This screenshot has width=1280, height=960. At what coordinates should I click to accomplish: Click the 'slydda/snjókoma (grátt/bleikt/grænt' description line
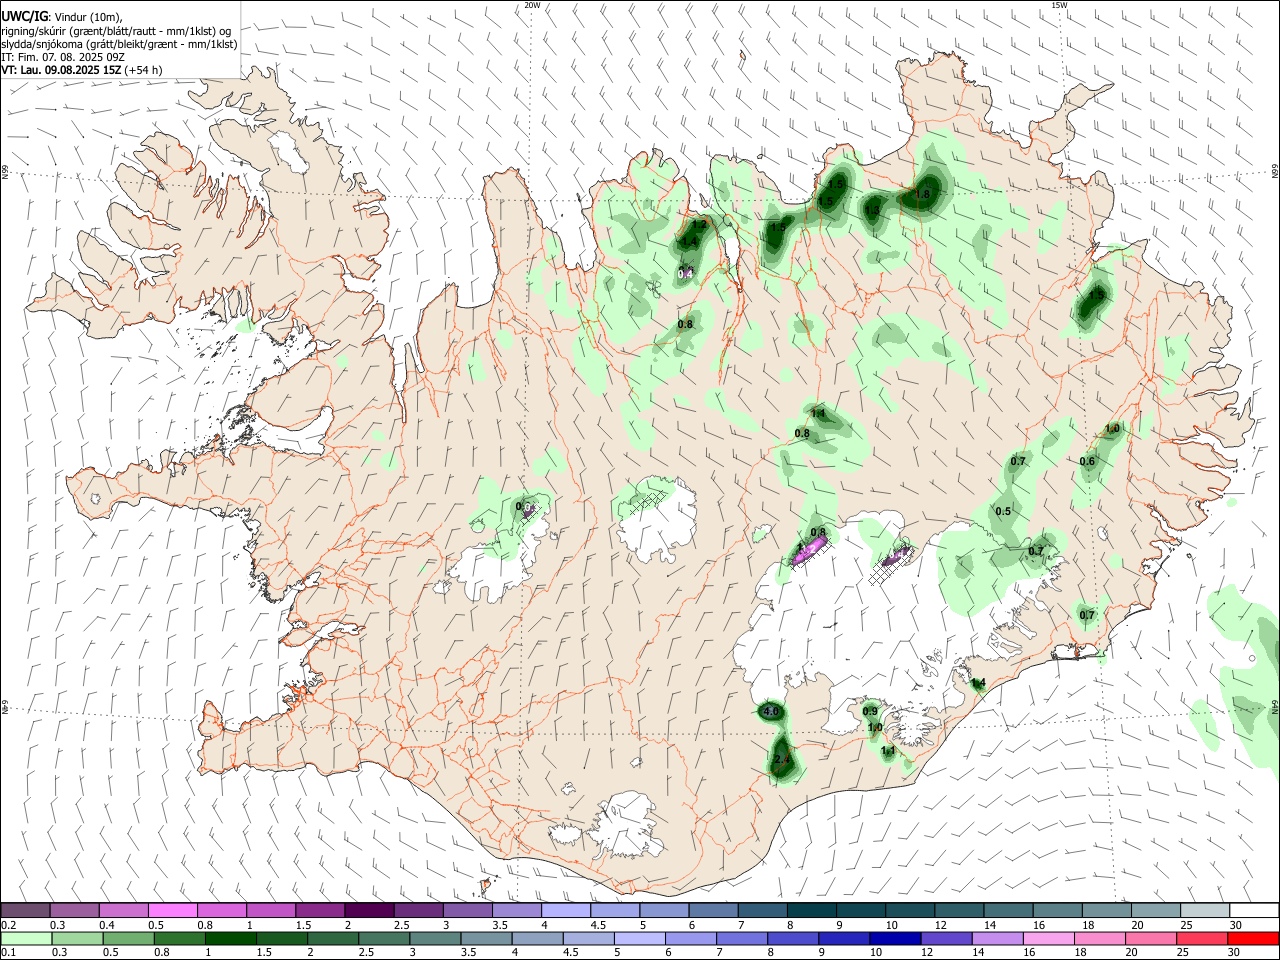pyautogui.click(x=119, y=44)
